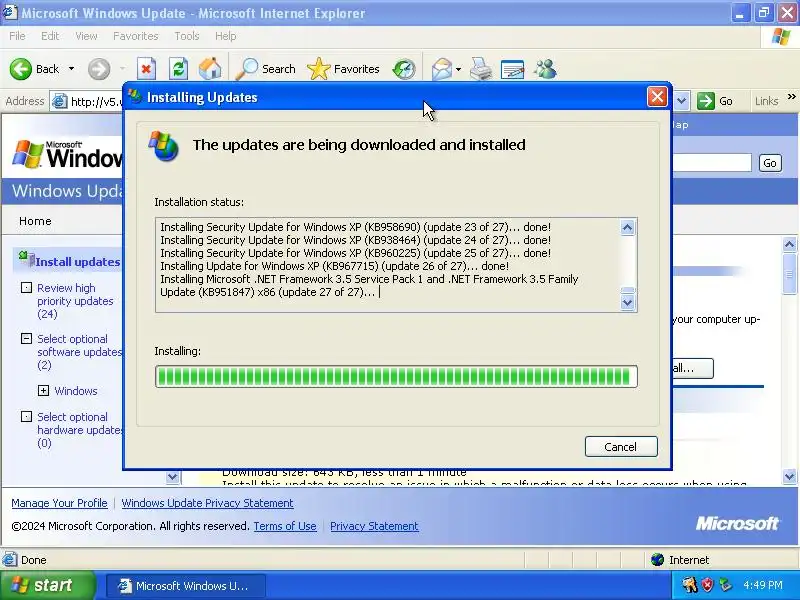Open the Edit menu
The width and height of the screenshot is (800, 600).
click(x=49, y=36)
